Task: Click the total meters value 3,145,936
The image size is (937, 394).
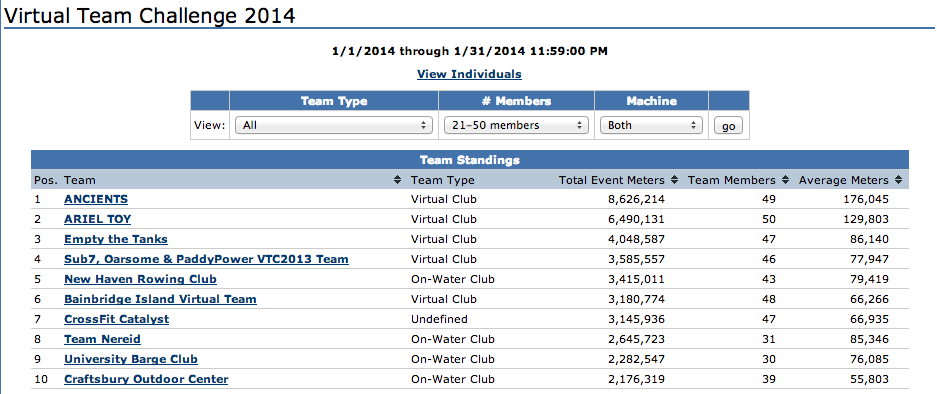Action: coord(636,319)
